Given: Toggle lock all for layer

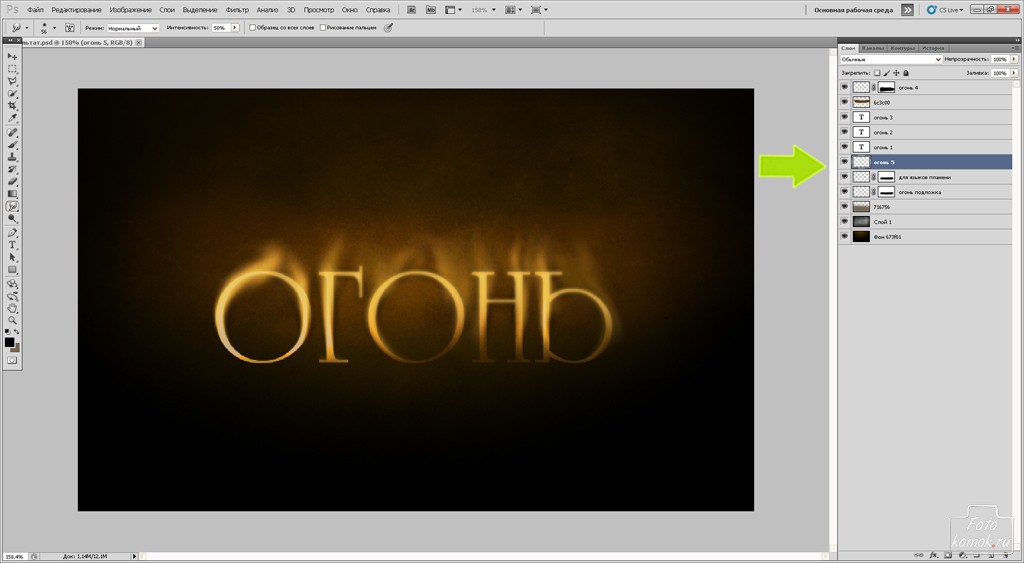Looking at the screenshot, I should [906, 73].
